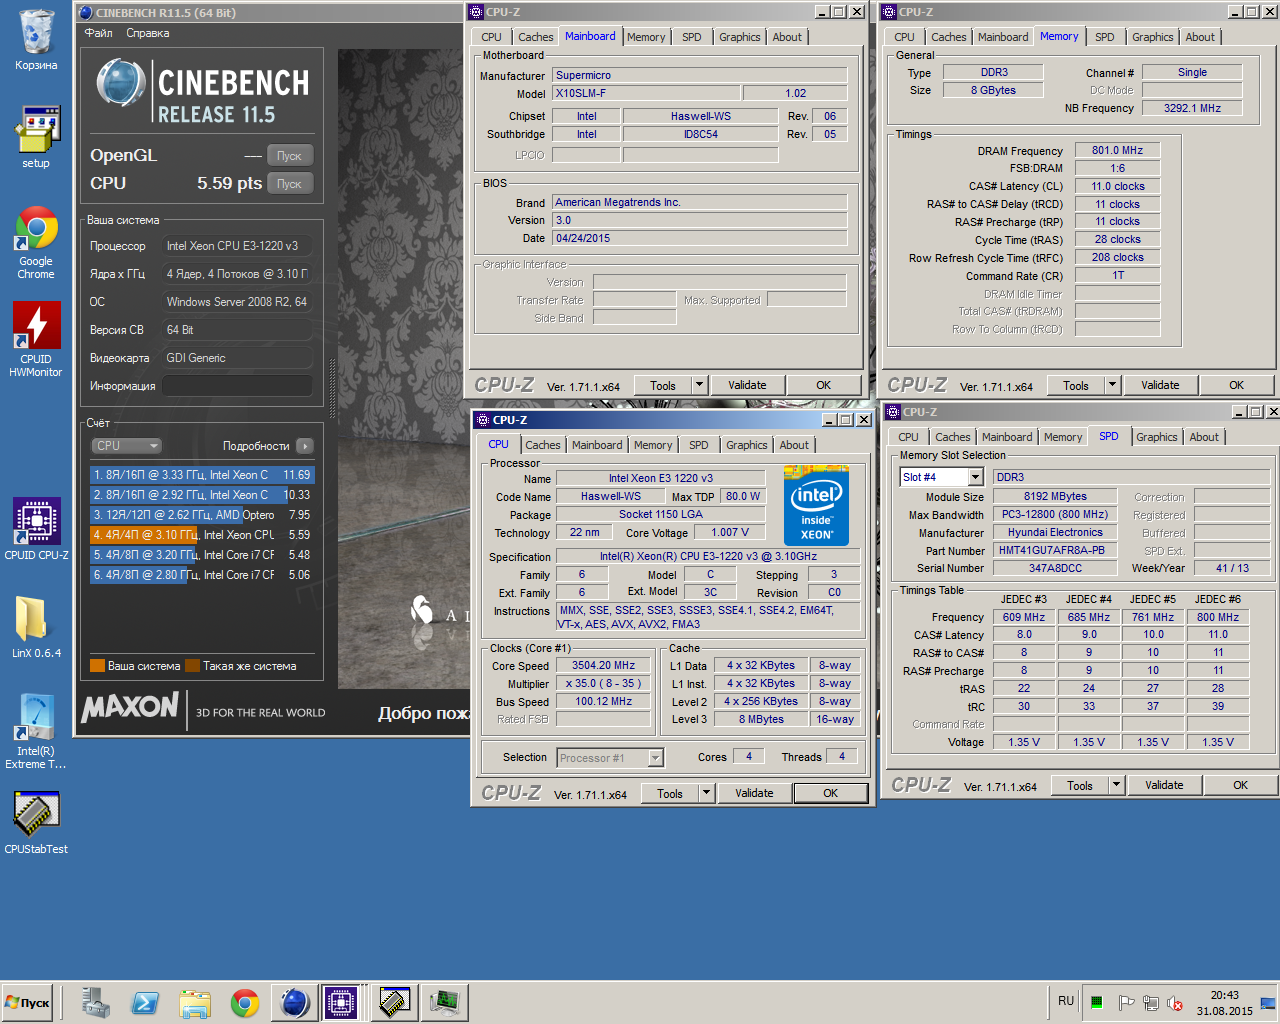Screen dimensions: 1280x1024
Task: Open the CPU ranking dropdown in Cinebench
Action: 126,446
